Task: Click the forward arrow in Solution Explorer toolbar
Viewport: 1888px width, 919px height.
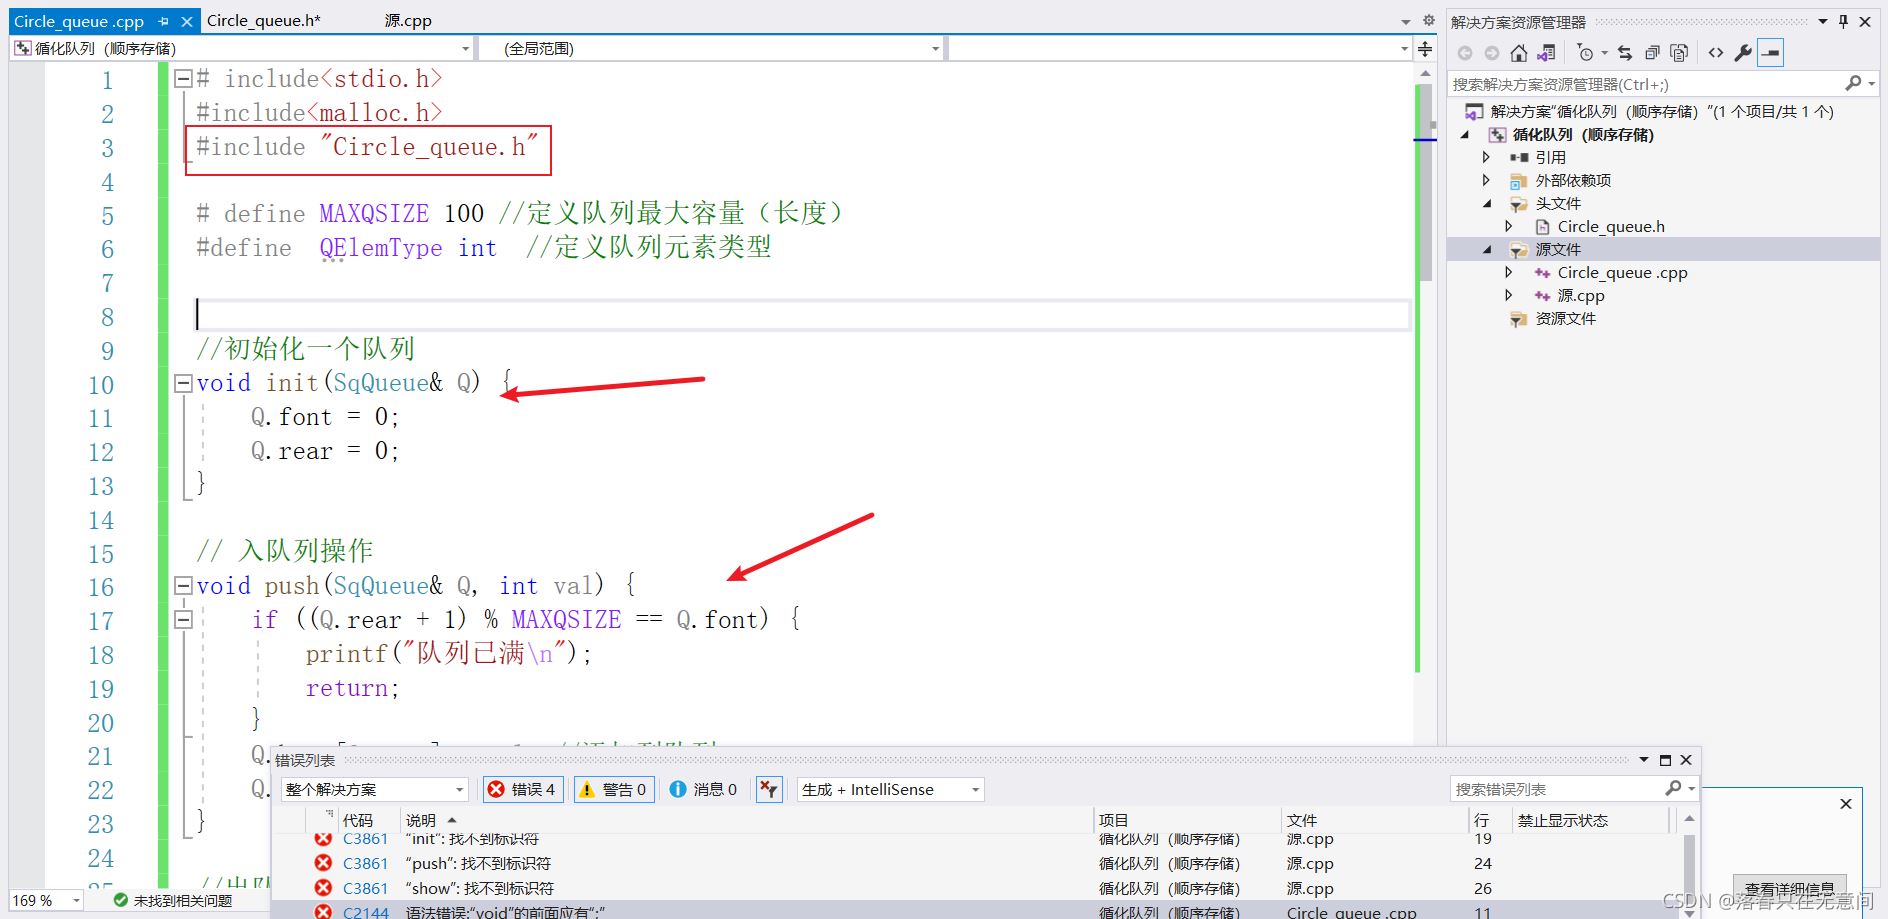Action: coord(1491,53)
